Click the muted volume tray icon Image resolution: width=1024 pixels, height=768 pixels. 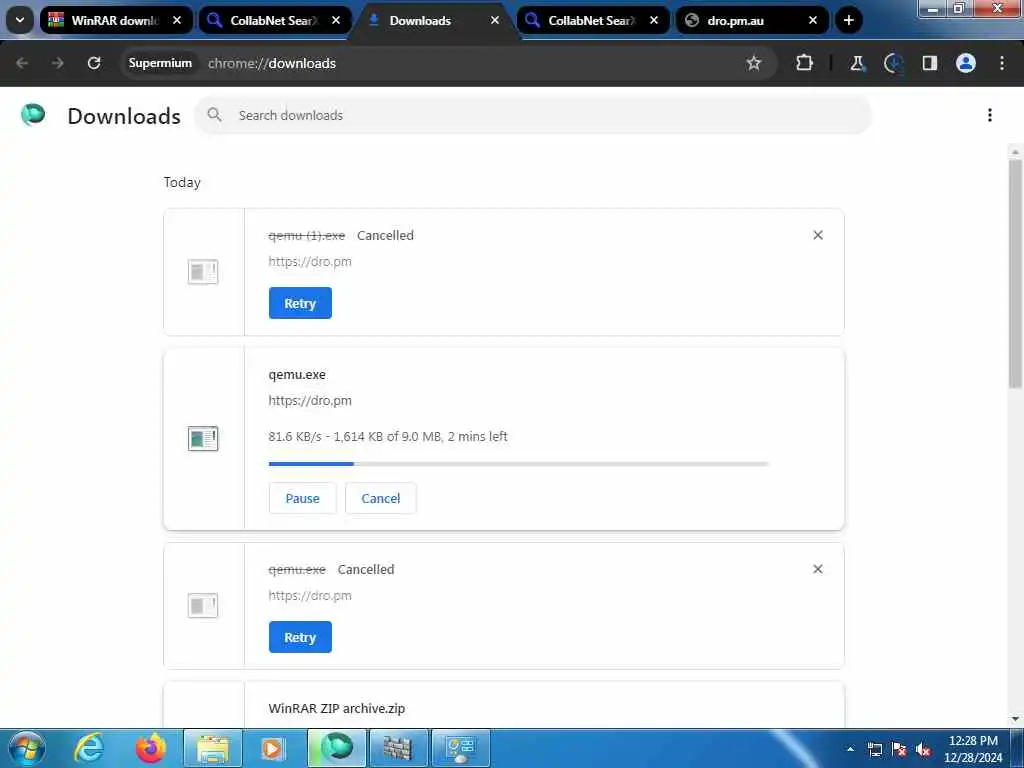tap(923, 750)
